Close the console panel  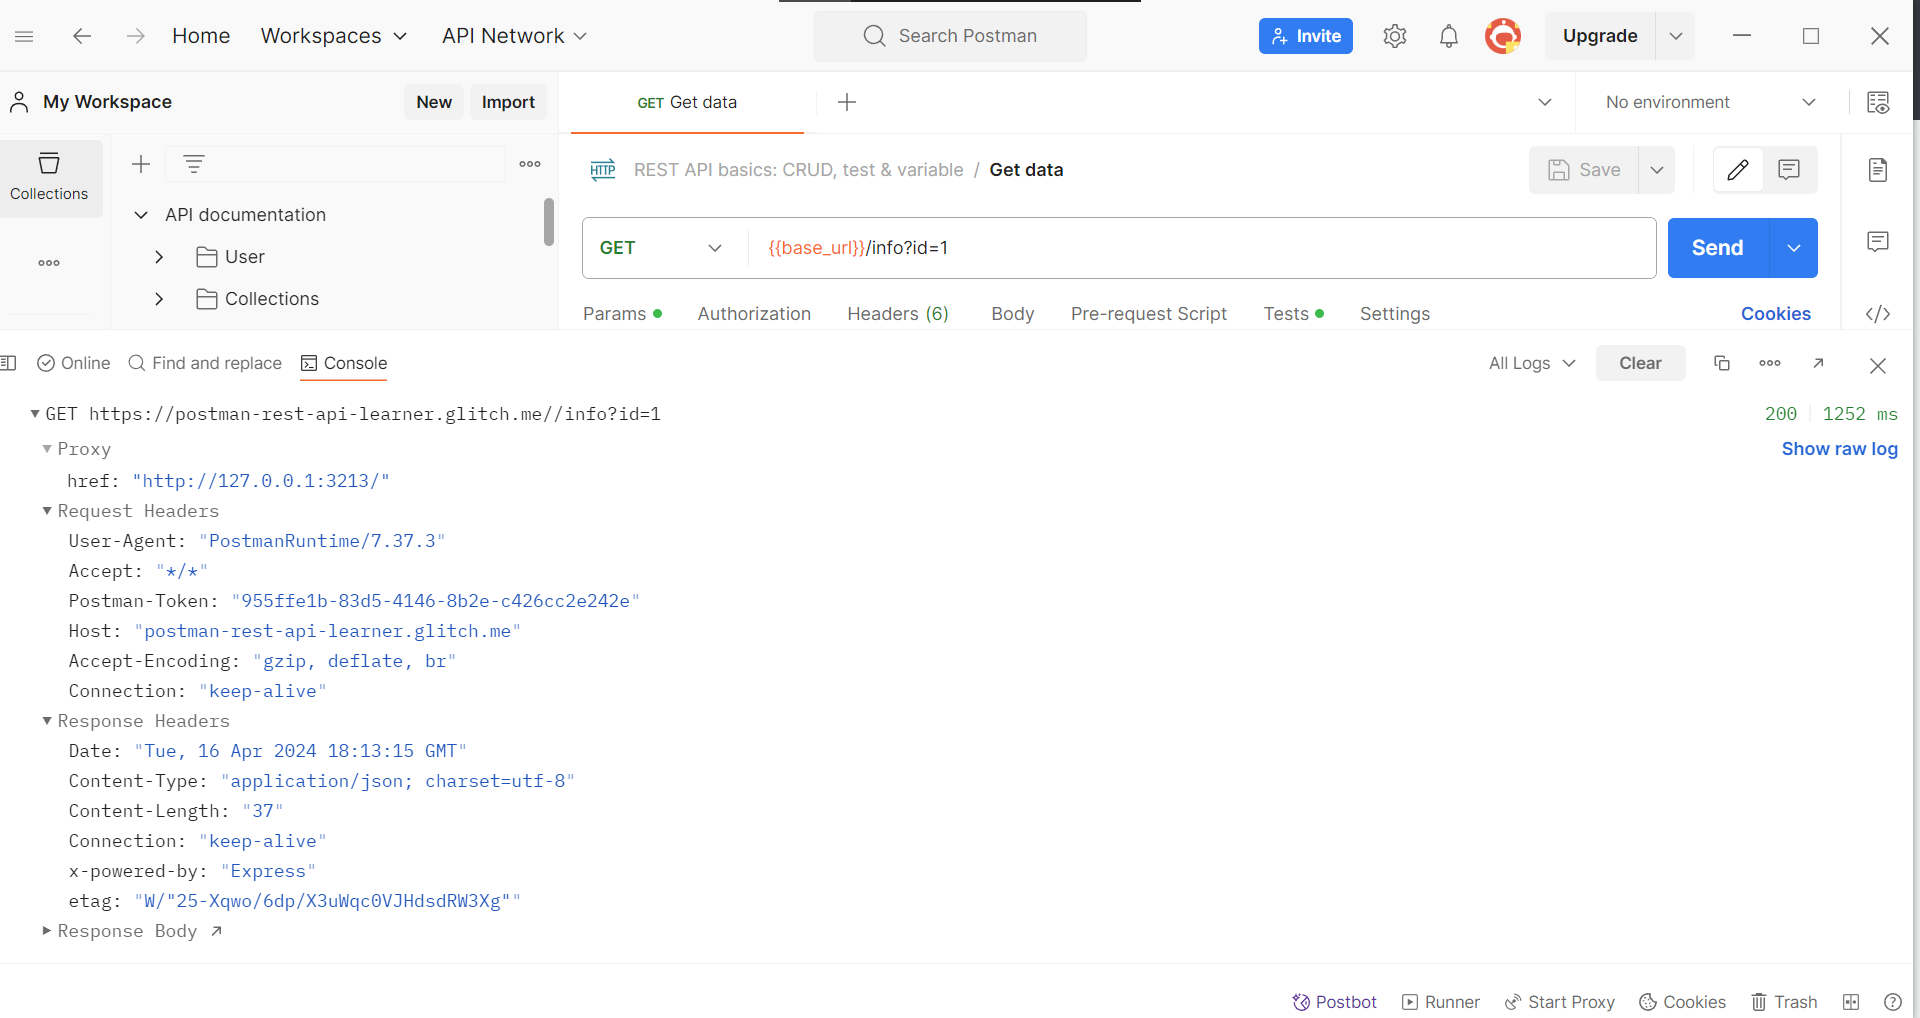click(1878, 366)
